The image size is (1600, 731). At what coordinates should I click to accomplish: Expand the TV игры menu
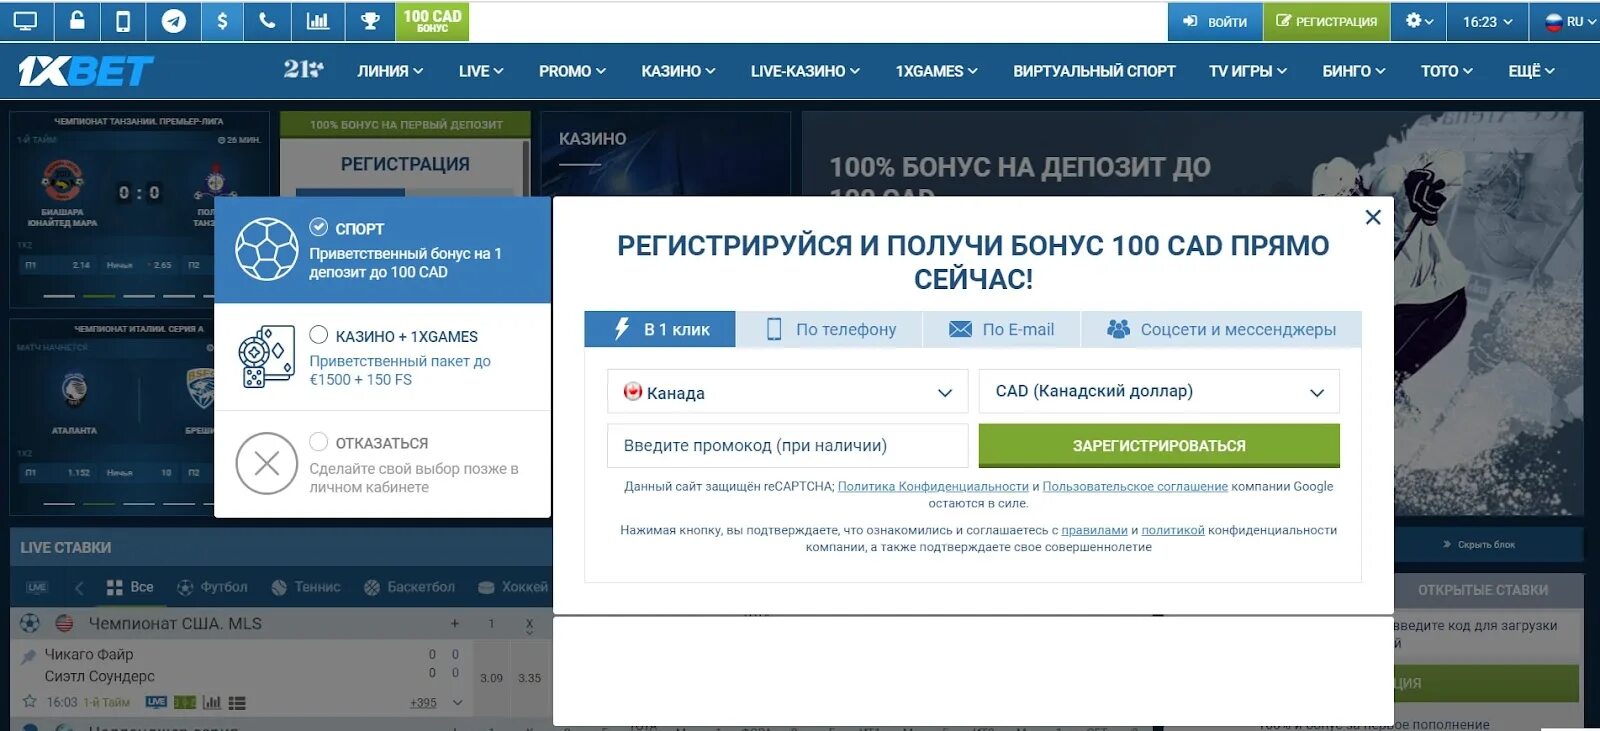(x=1248, y=71)
